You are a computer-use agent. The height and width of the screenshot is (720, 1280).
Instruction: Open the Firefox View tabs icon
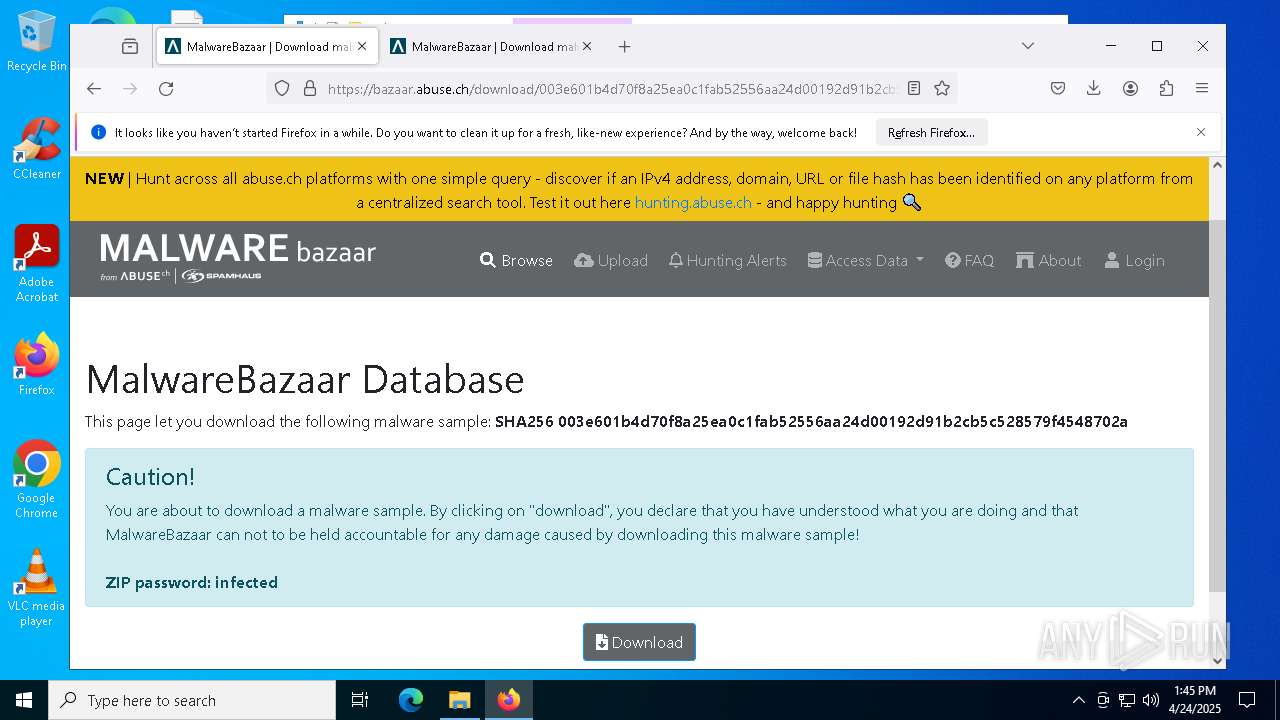click(x=130, y=46)
